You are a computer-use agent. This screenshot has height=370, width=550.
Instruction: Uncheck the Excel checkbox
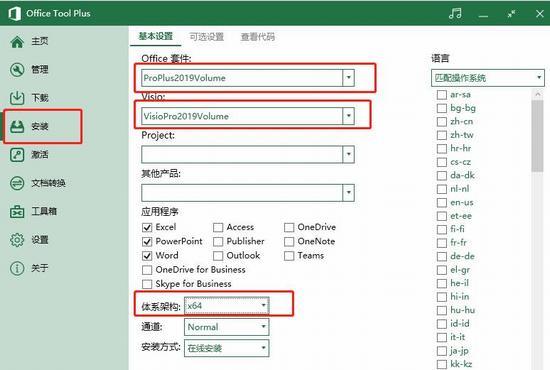[x=147, y=228]
